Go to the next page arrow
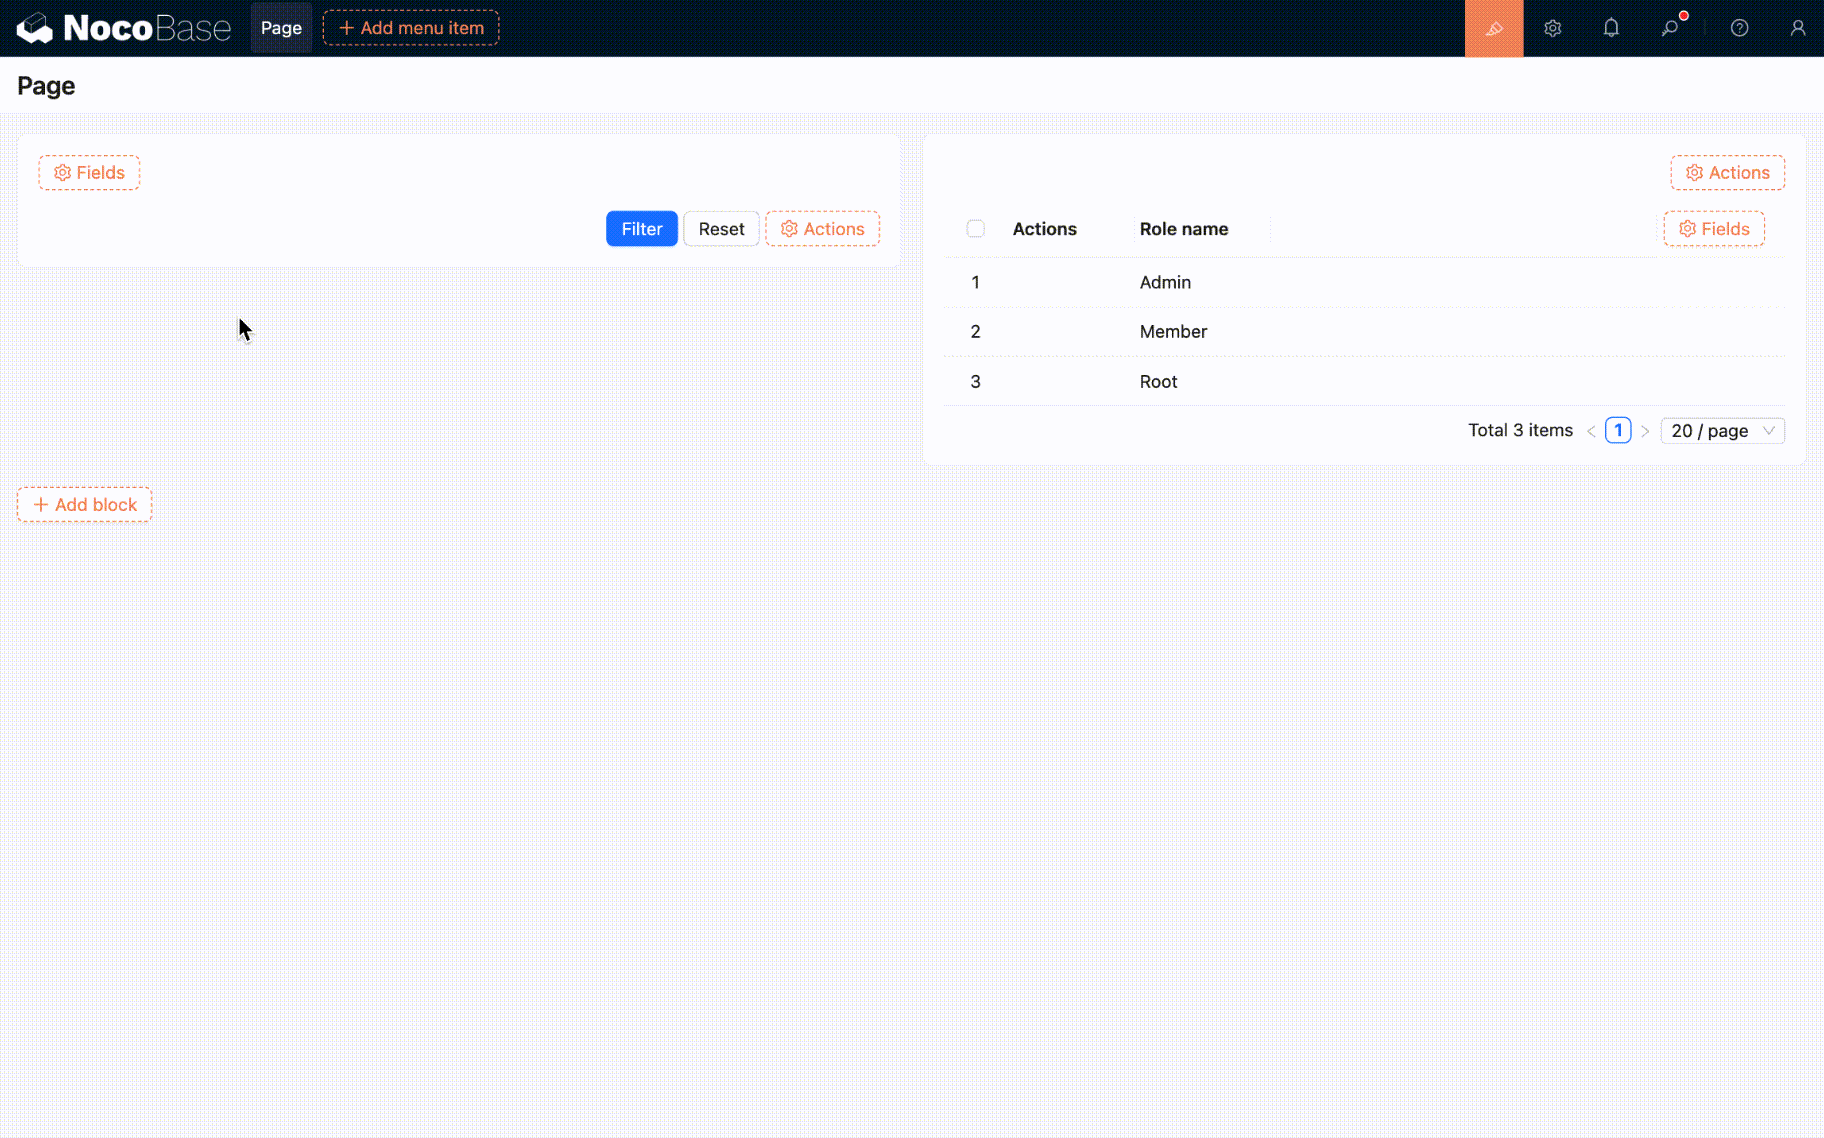 coord(1645,431)
